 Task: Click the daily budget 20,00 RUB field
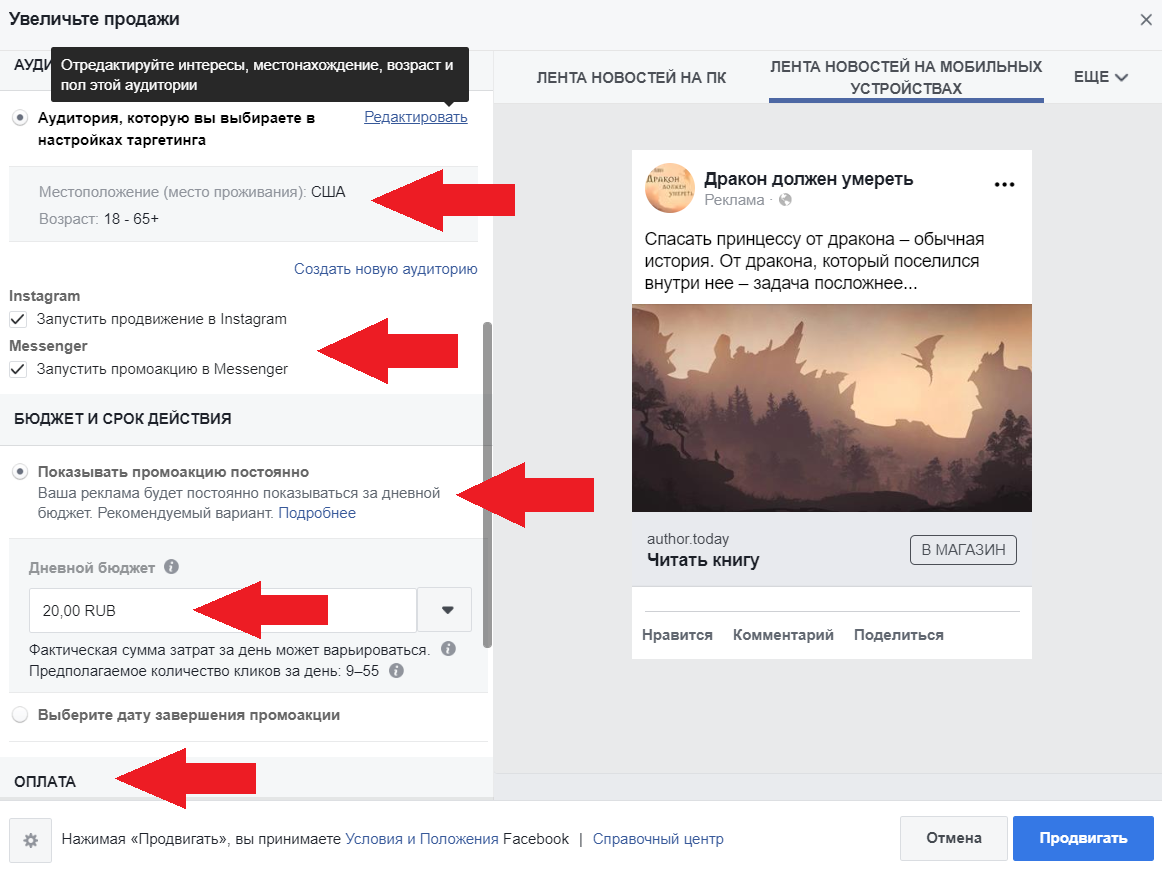coord(222,610)
